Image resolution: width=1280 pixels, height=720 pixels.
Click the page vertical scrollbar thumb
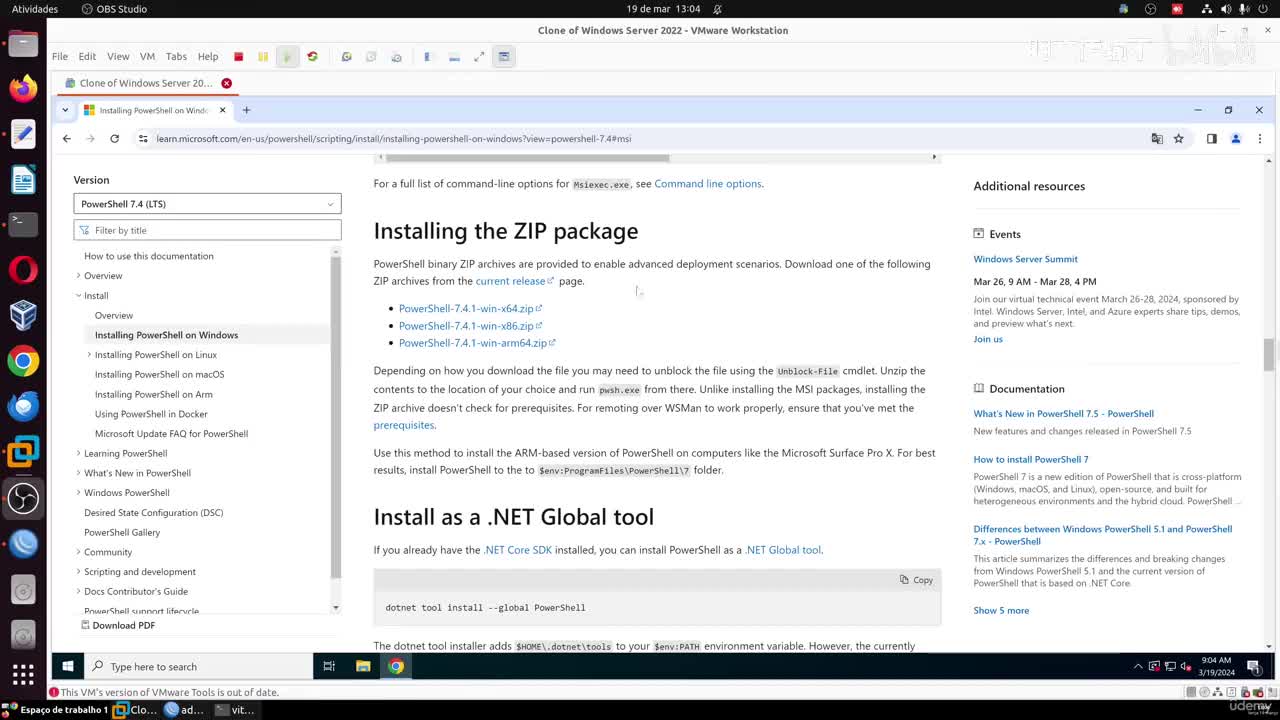pyautogui.click(x=1269, y=355)
